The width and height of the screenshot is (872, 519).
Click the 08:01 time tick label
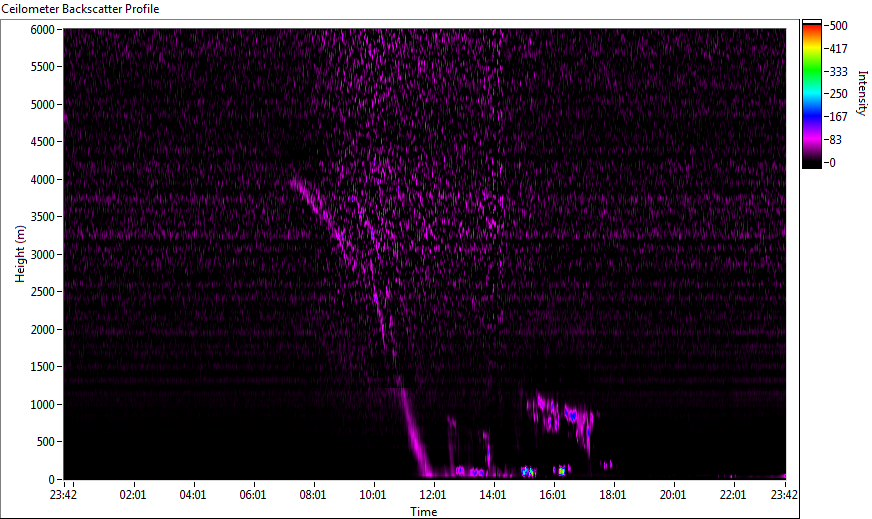[x=313, y=495]
